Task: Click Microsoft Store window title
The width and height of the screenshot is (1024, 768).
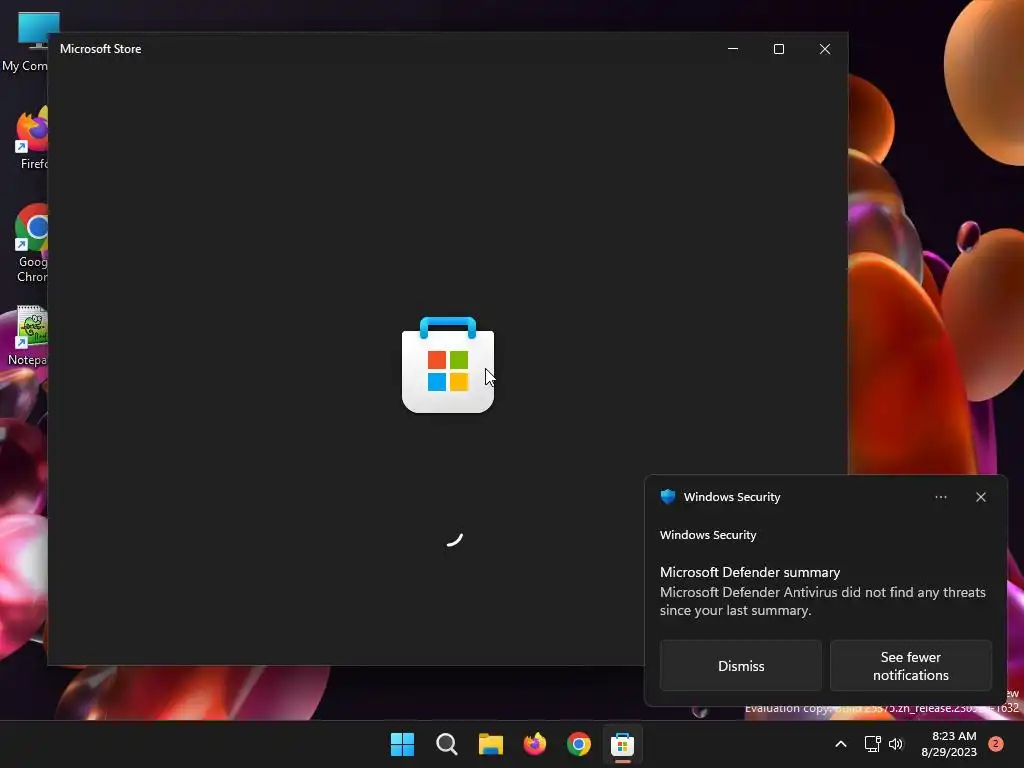Action: (x=101, y=49)
